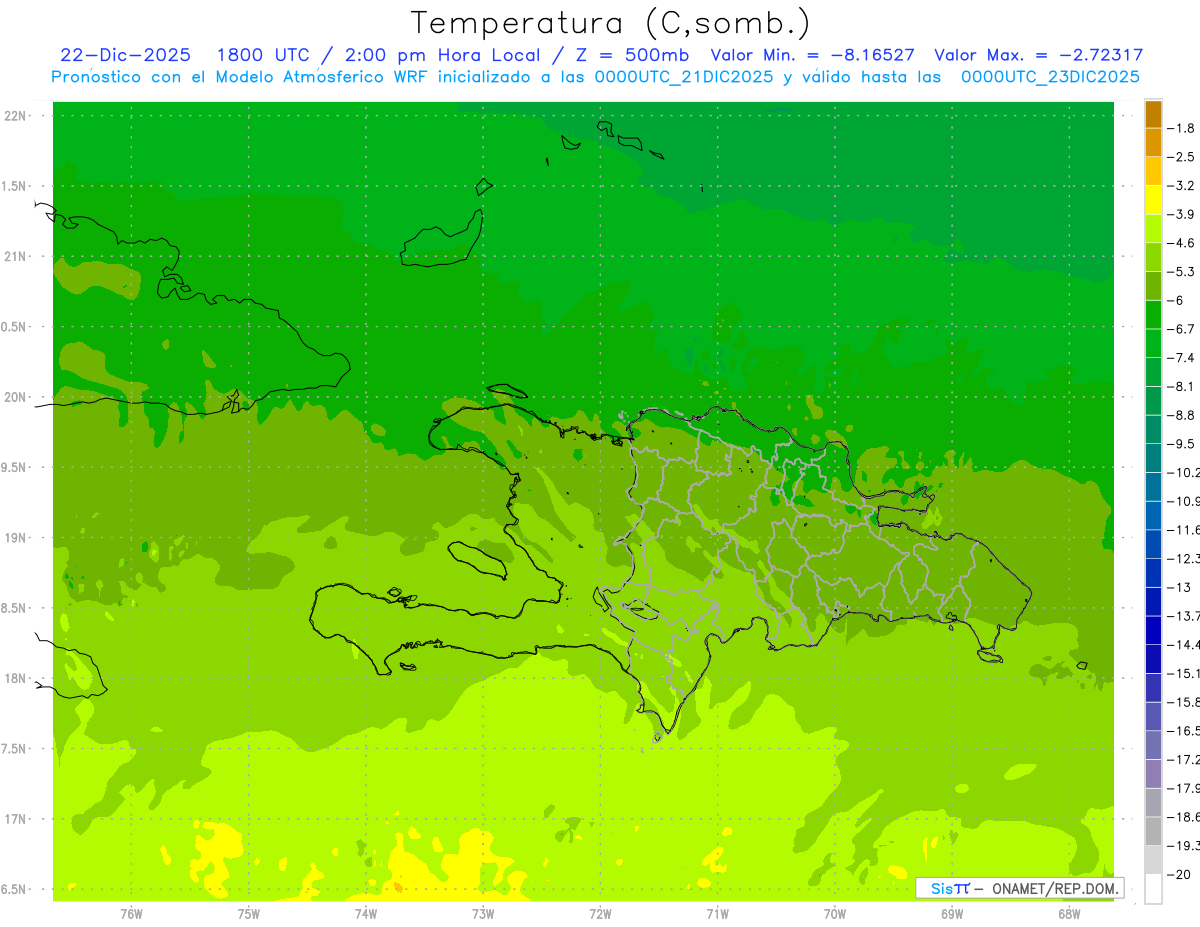Screen dimensions: 1200x927
Task: Click the '-13' legend value
Action: (1178, 588)
